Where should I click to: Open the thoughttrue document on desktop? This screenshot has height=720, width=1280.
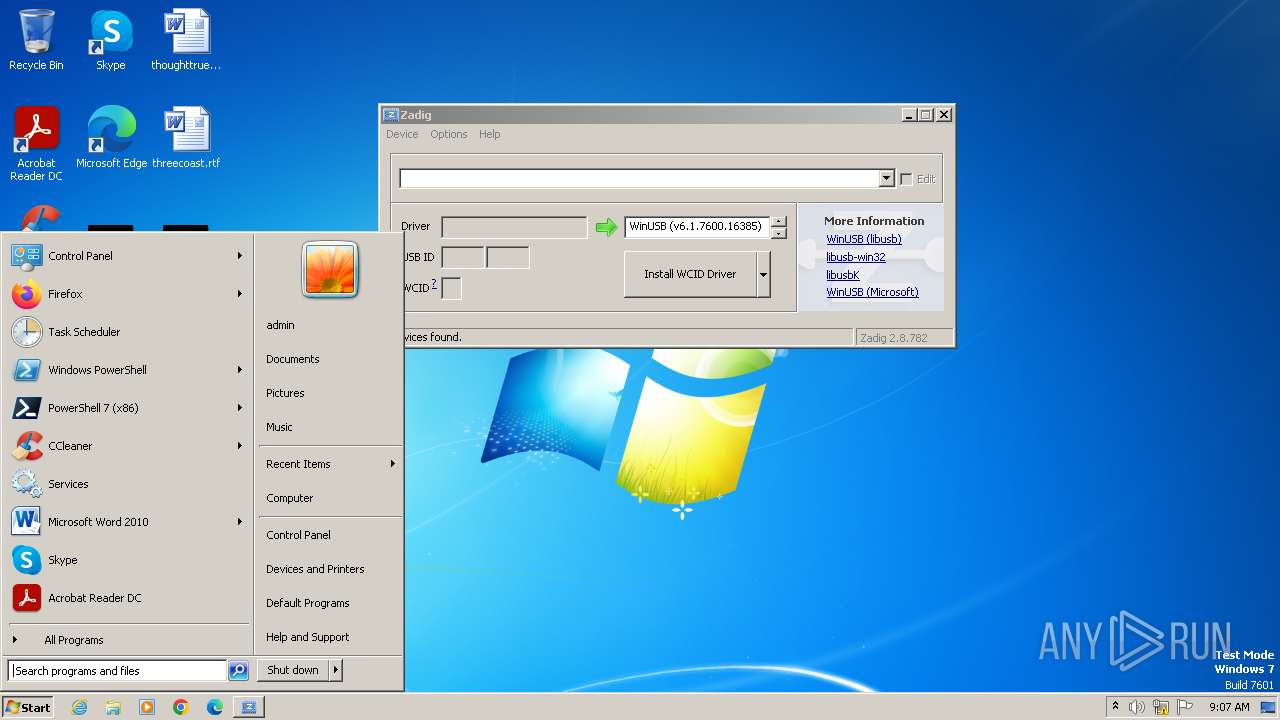(x=186, y=40)
